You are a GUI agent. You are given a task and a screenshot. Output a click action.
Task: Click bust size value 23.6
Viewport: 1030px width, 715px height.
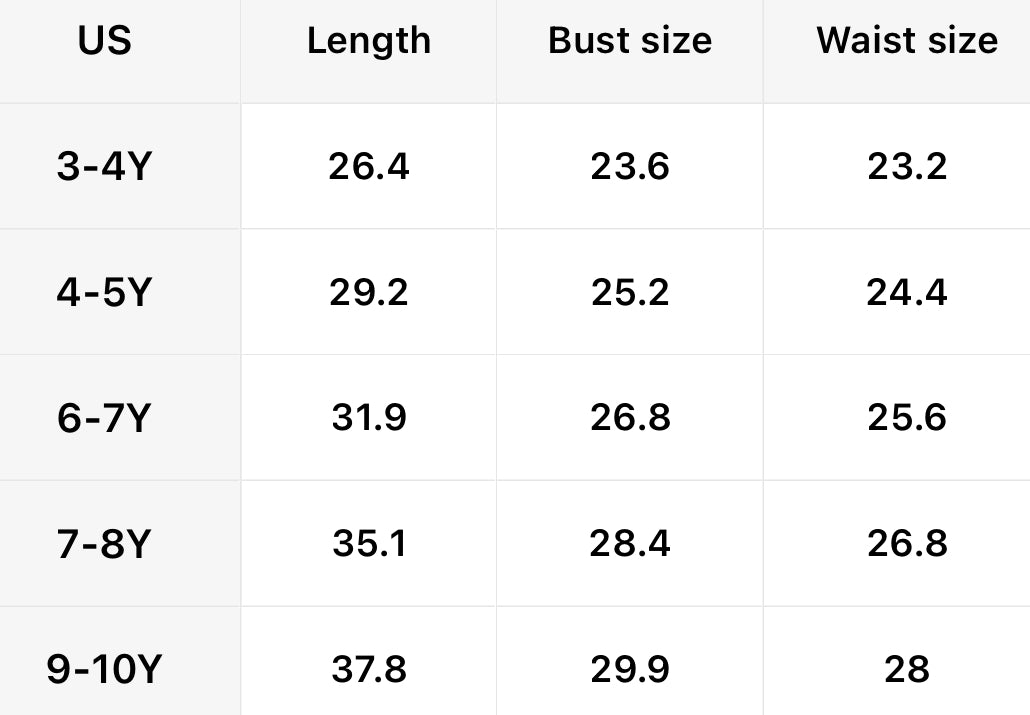pyautogui.click(x=630, y=166)
